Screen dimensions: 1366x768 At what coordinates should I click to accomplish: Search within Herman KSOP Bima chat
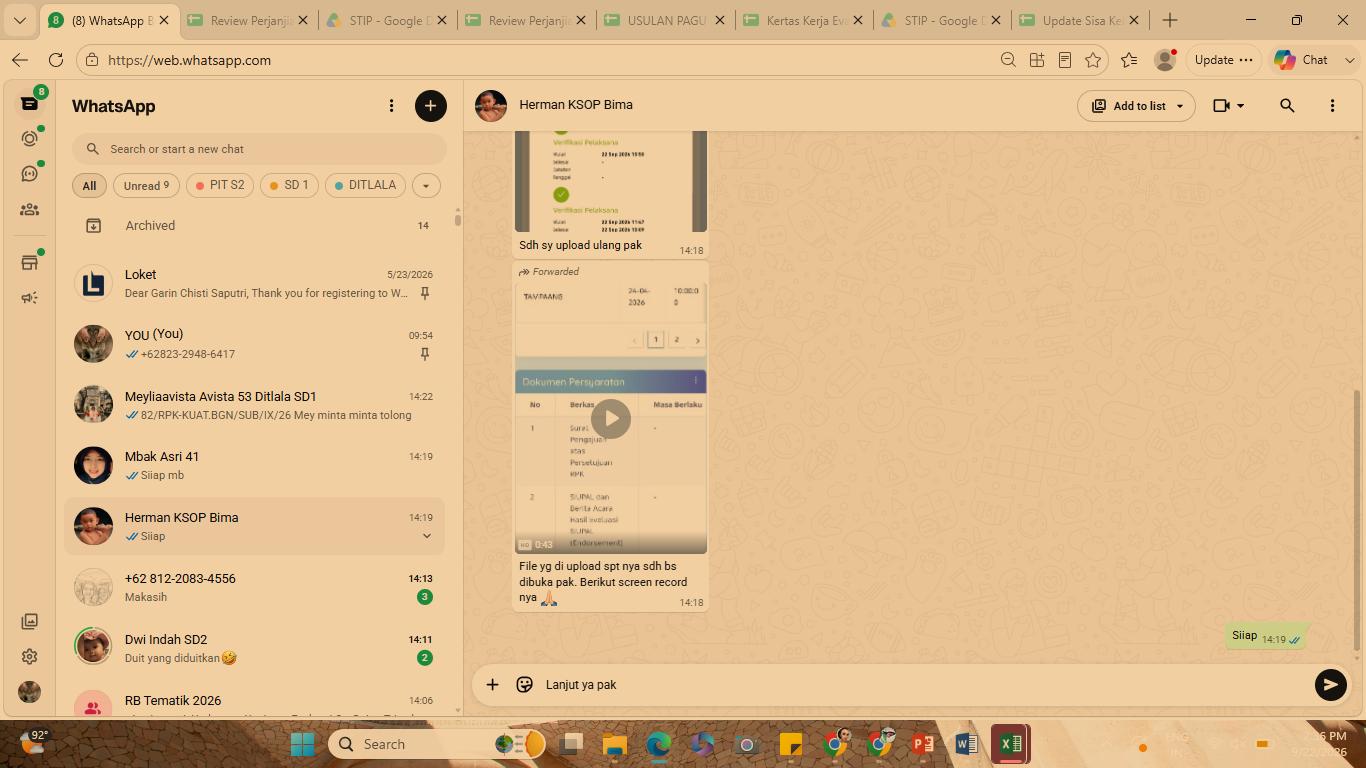pyautogui.click(x=1287, y=105)
